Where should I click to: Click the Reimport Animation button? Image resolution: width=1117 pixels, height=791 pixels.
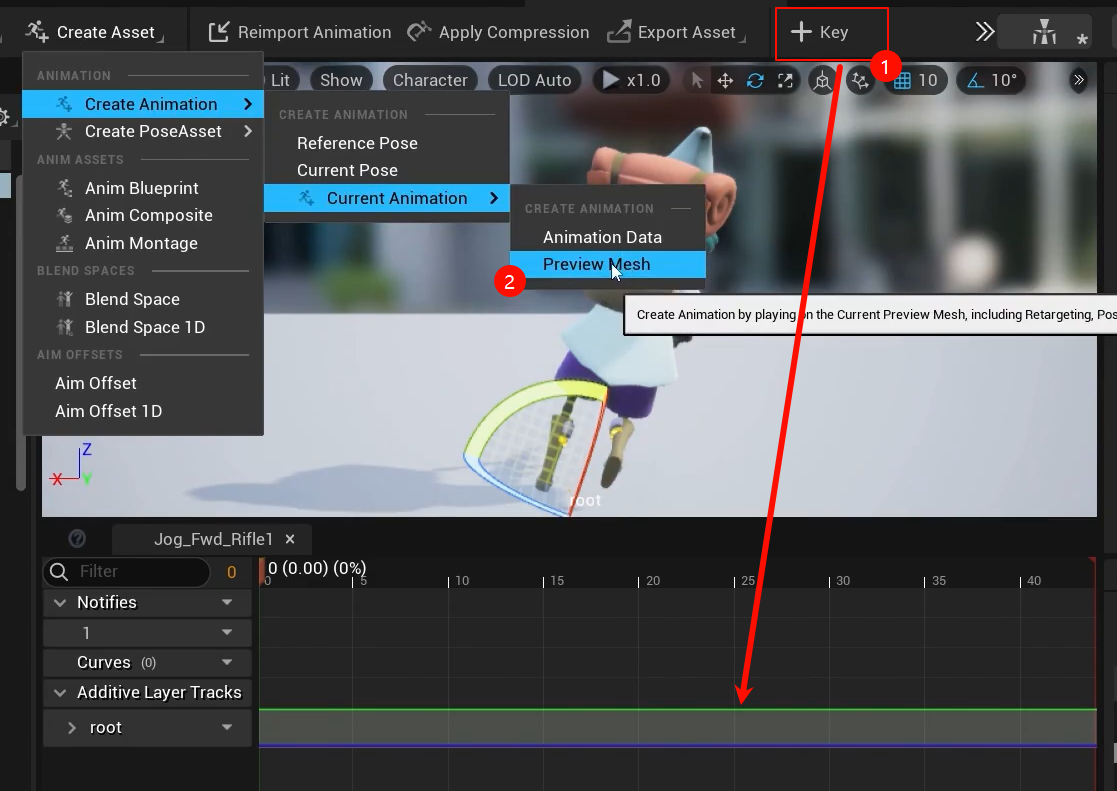point(300,32)
